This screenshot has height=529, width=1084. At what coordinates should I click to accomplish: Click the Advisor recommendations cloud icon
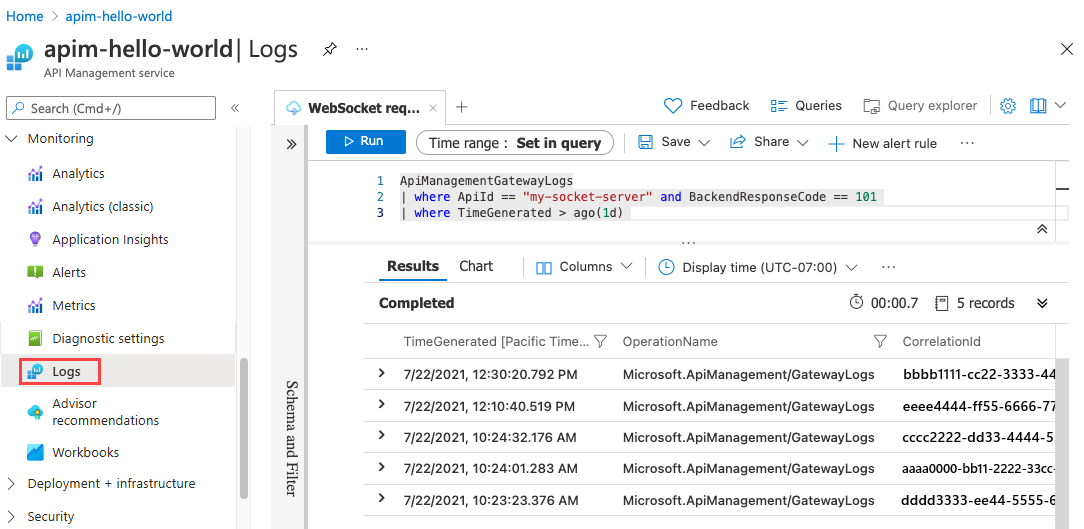tap(35, 412)
